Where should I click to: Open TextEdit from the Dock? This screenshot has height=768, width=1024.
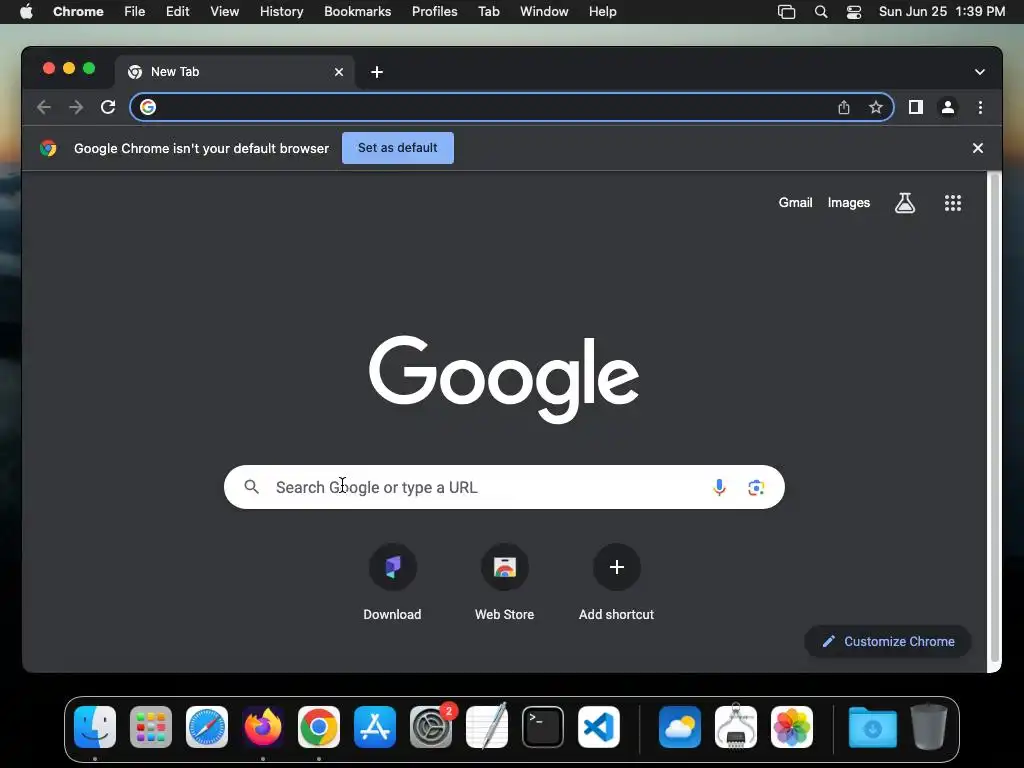(487, 726)
